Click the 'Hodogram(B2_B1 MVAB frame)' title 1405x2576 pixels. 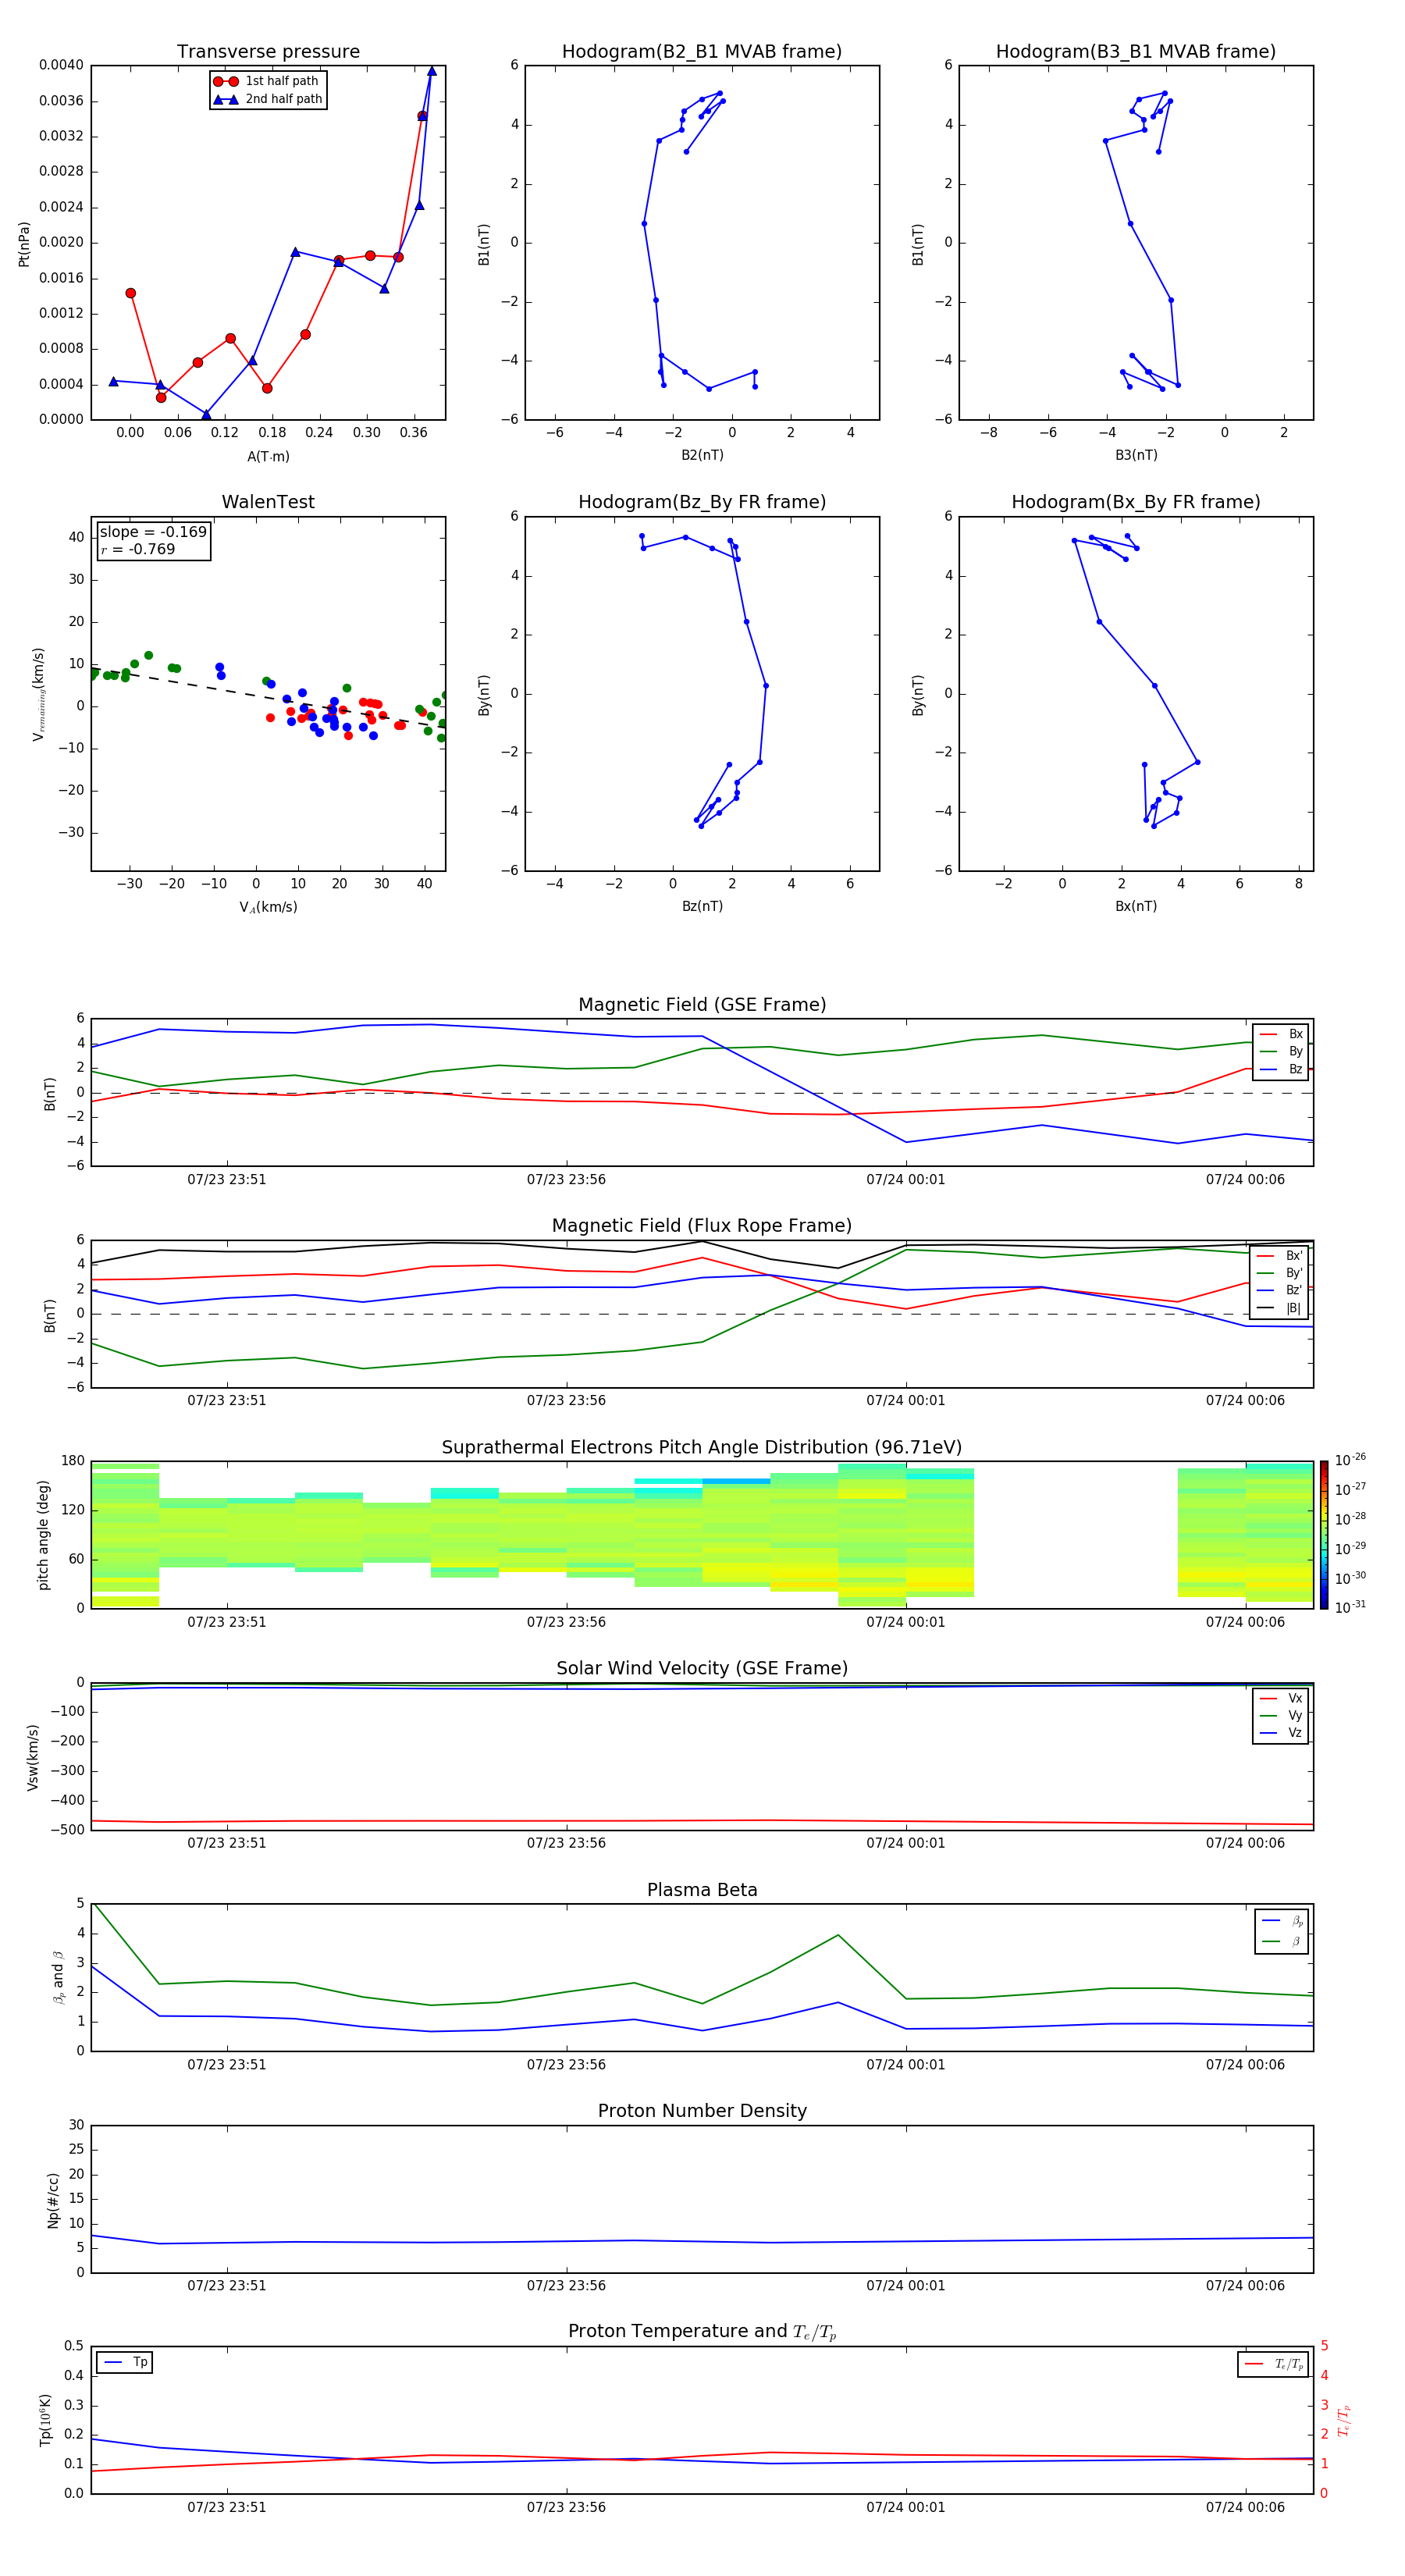702,52
